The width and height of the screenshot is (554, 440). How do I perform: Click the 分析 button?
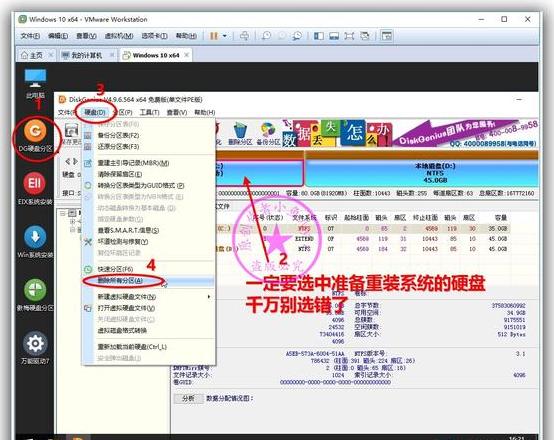188,398
